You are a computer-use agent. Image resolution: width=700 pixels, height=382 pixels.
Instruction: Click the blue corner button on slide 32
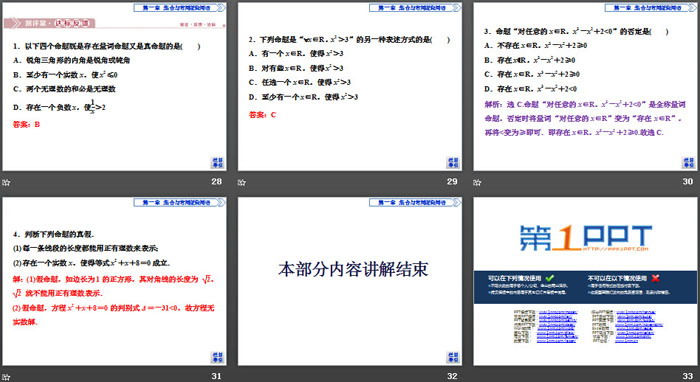click(453, 357)
